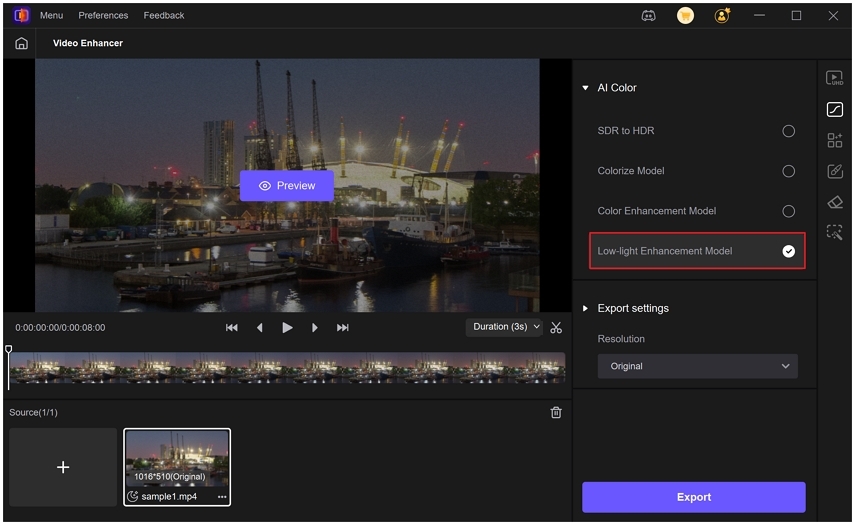Open the Resolution Original dropdown

[x=697, y=366]
